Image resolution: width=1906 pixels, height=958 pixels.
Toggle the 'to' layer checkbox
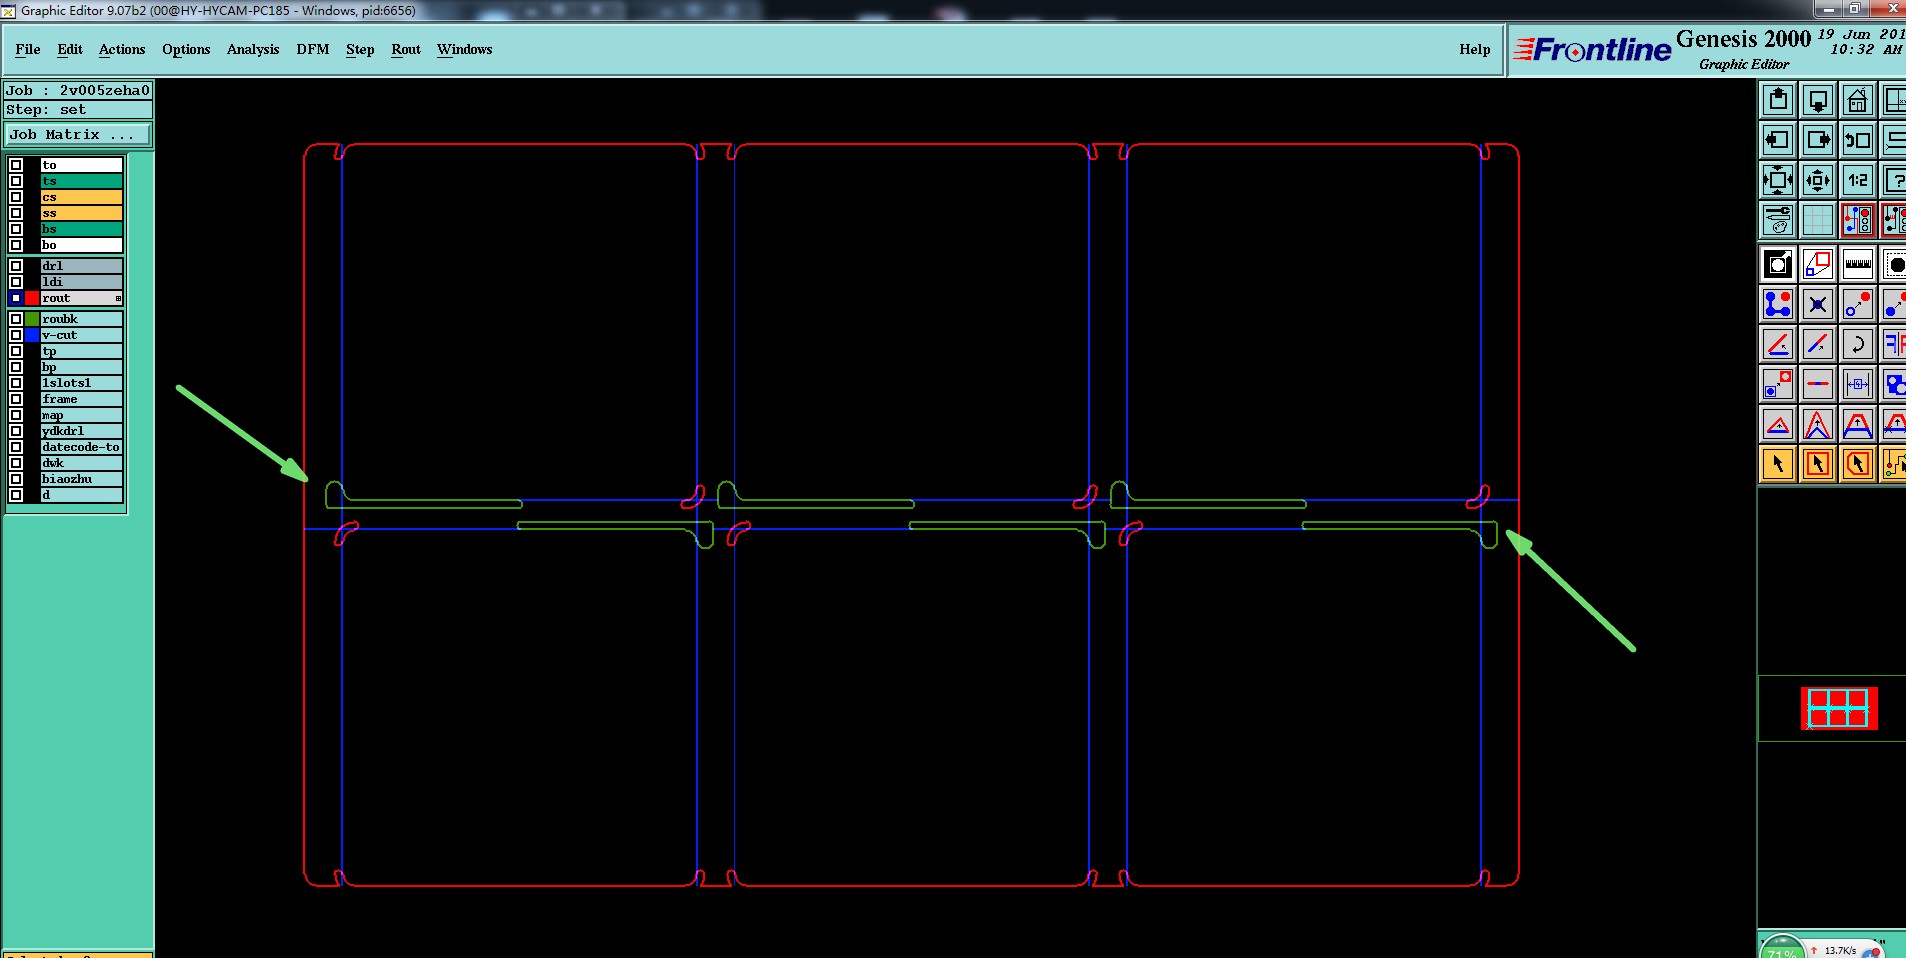click(16, 165)
